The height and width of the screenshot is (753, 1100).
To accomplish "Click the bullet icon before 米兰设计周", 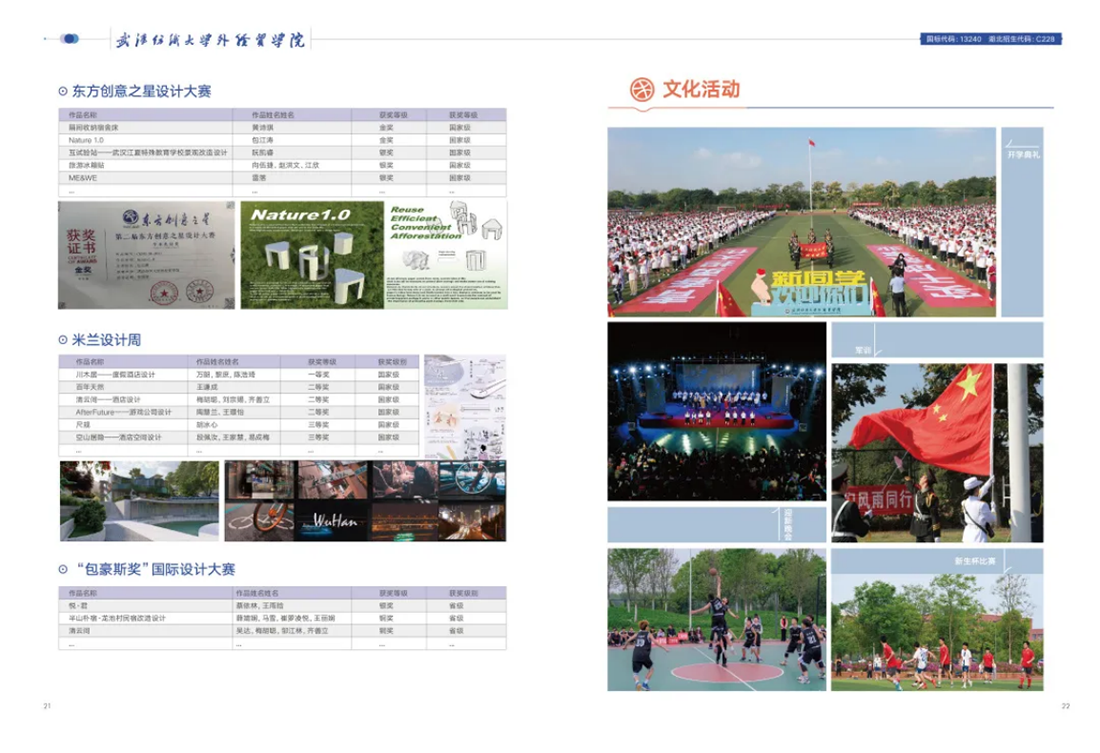I will [x=63, y=340].
